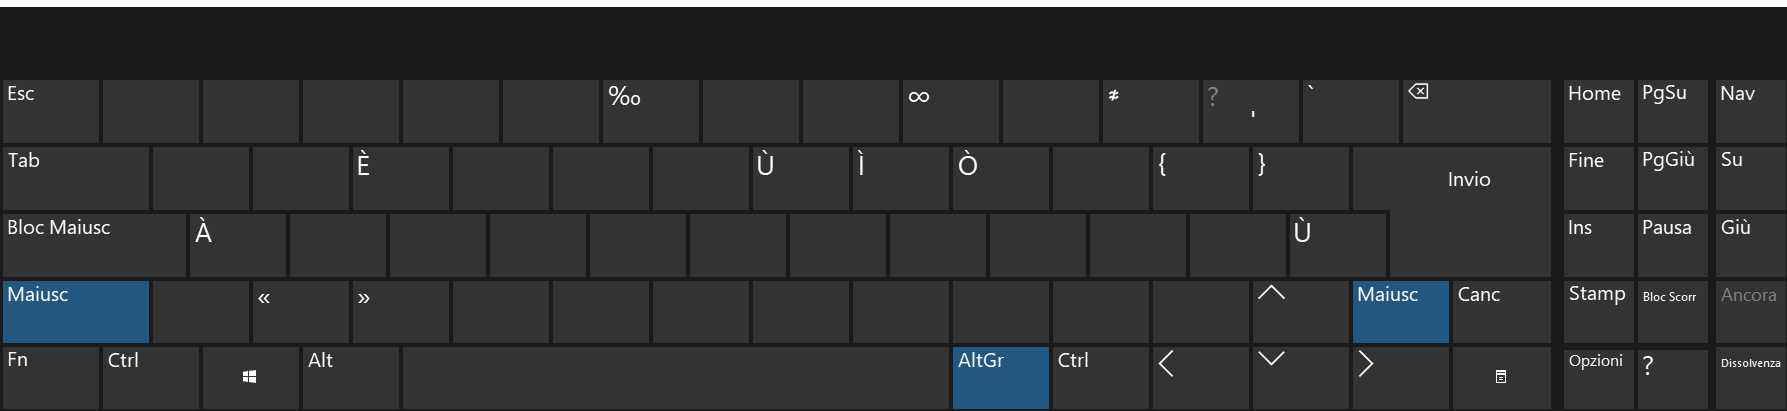Tap the Windows logo key
The image size is (1787, 411).
[x=250, y=377]
